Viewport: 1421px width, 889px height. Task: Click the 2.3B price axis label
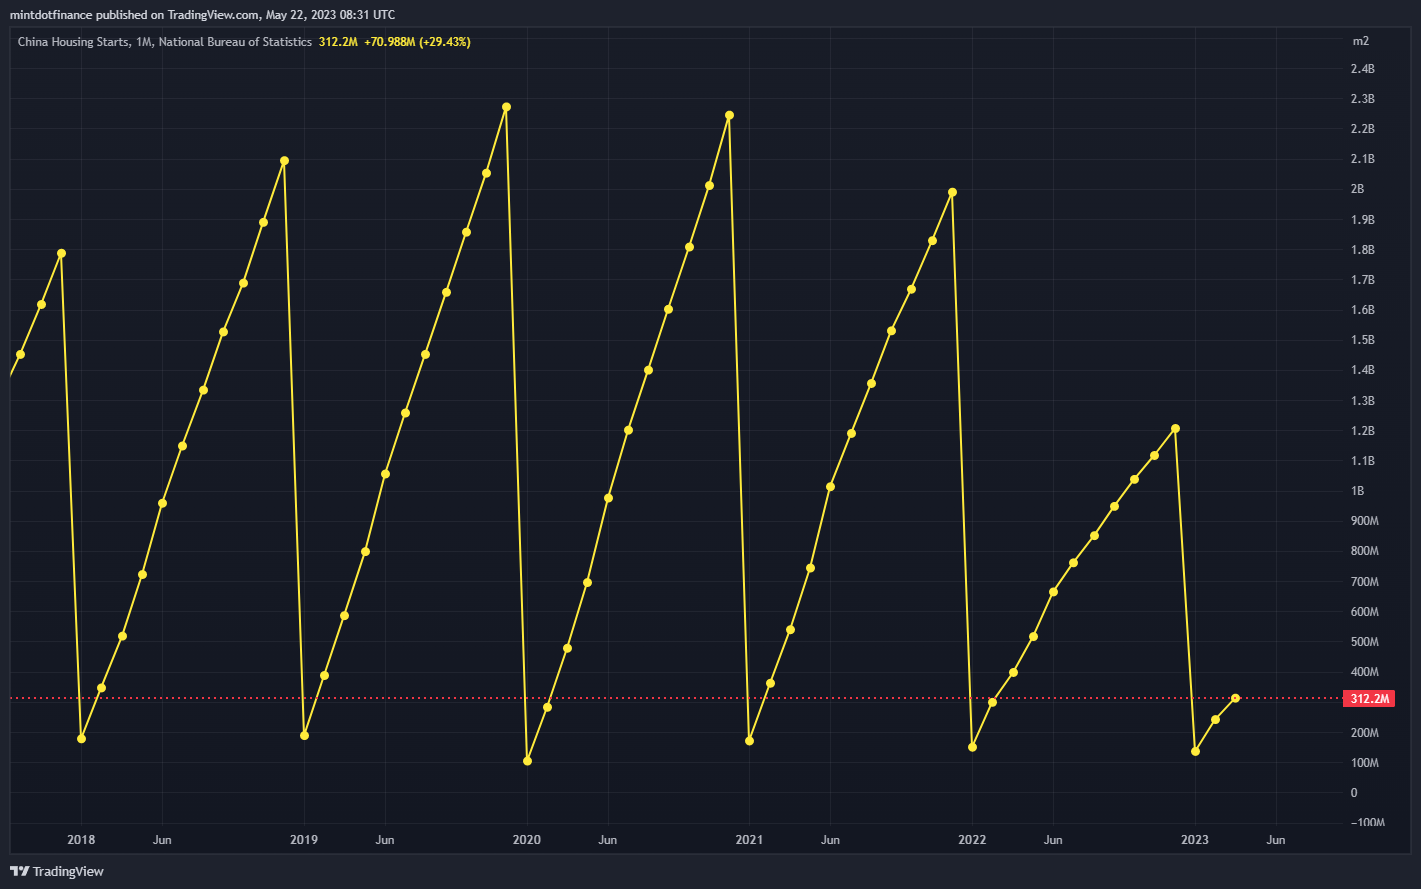pos(1362,99)
